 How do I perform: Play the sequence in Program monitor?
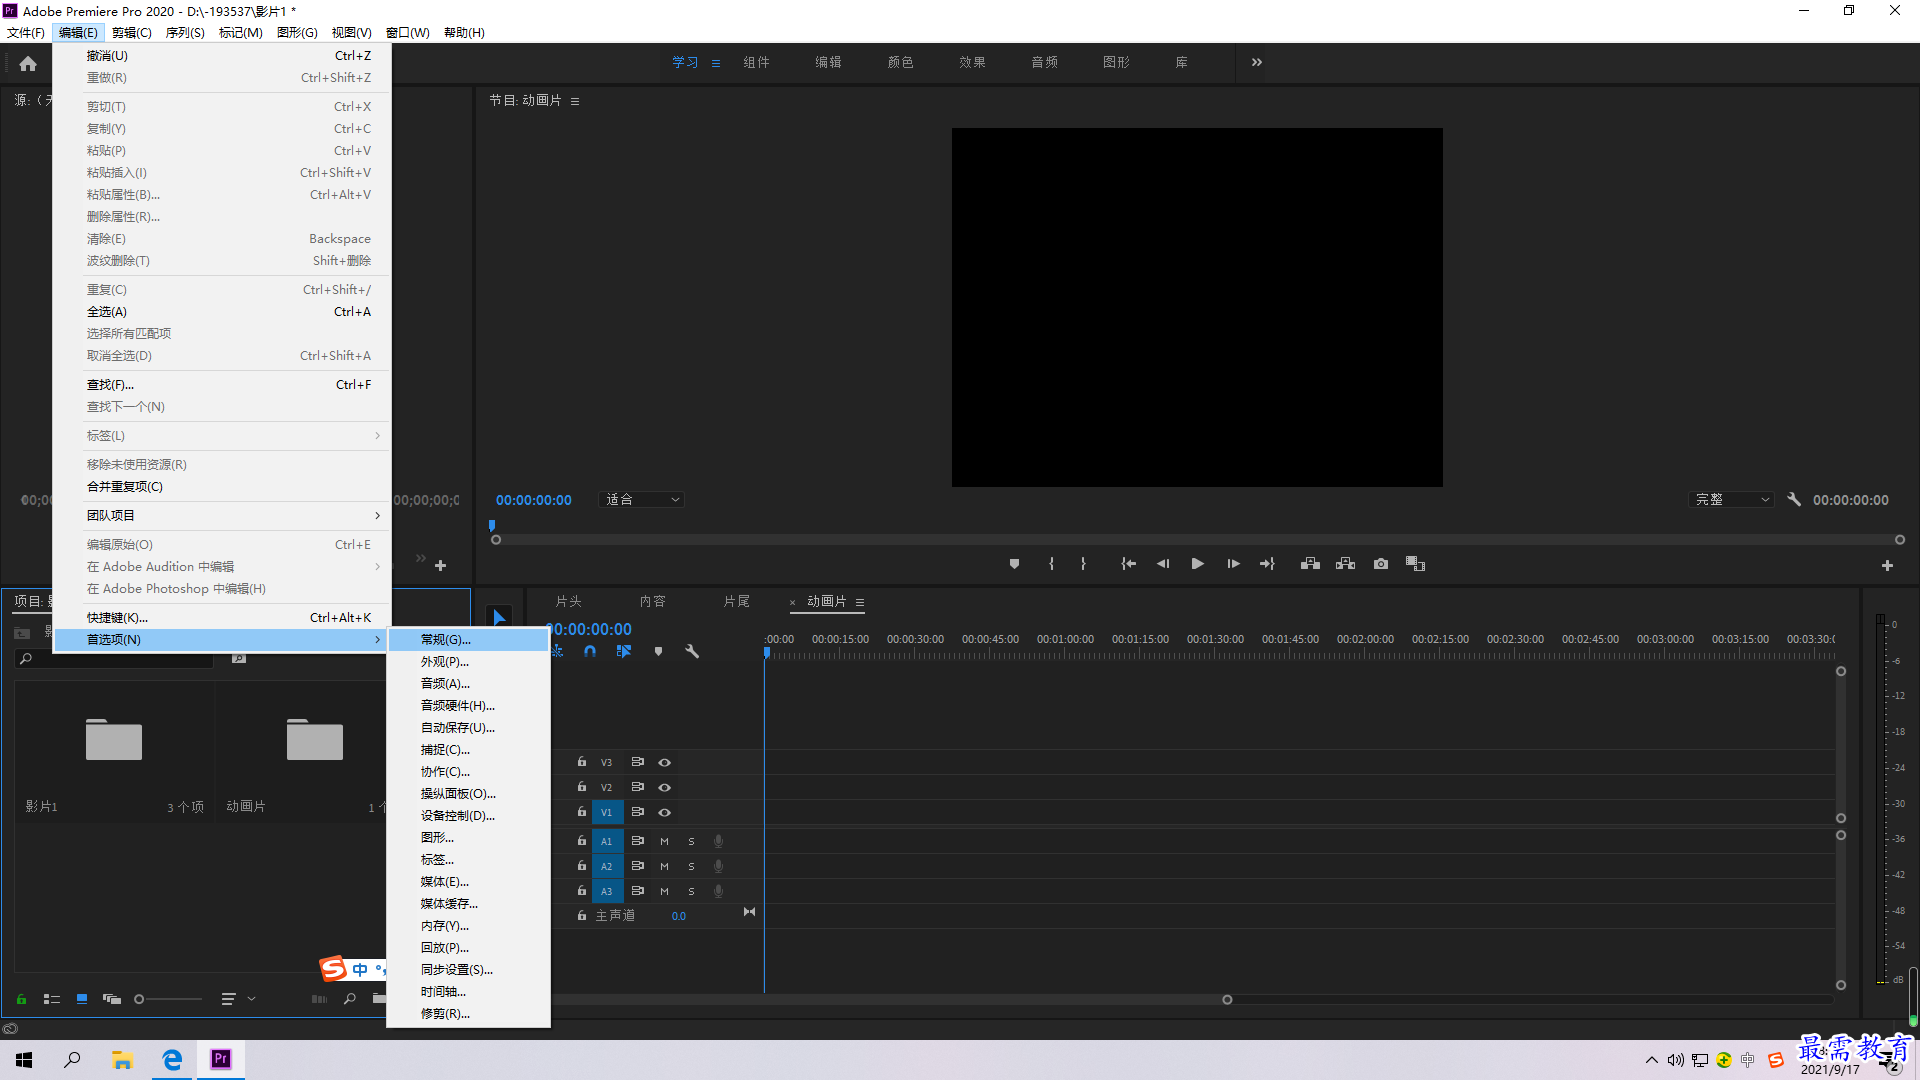click(x=1197, y=564)
